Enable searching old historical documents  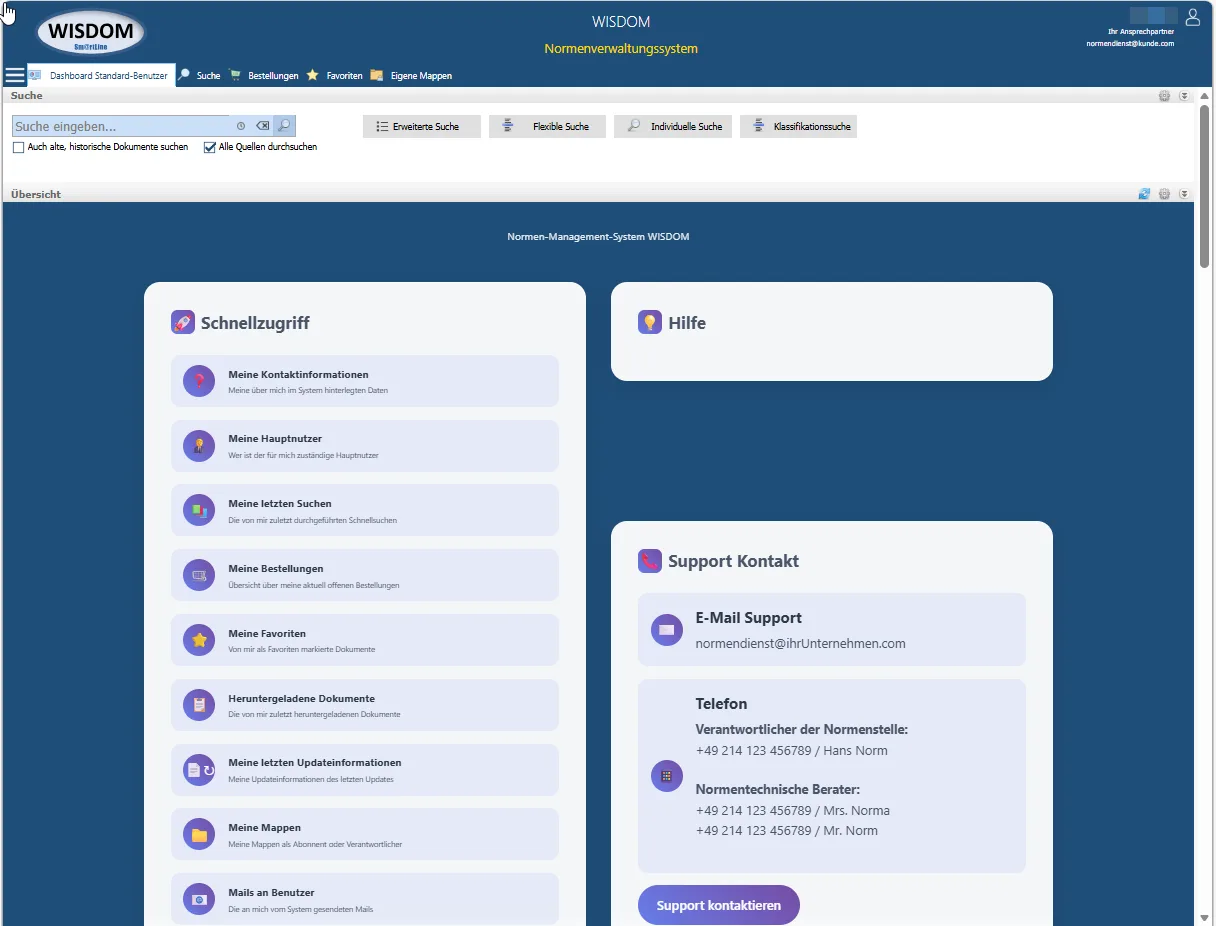[x=19, y=147]
